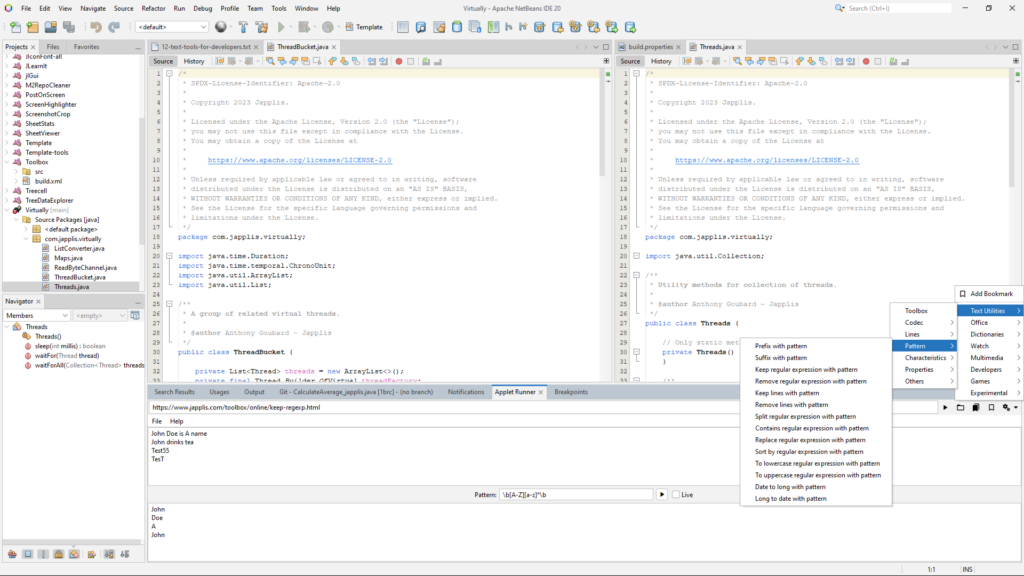Switch to the Output tab
This screenshot has width=1024, height=576.
click(254, 392)
